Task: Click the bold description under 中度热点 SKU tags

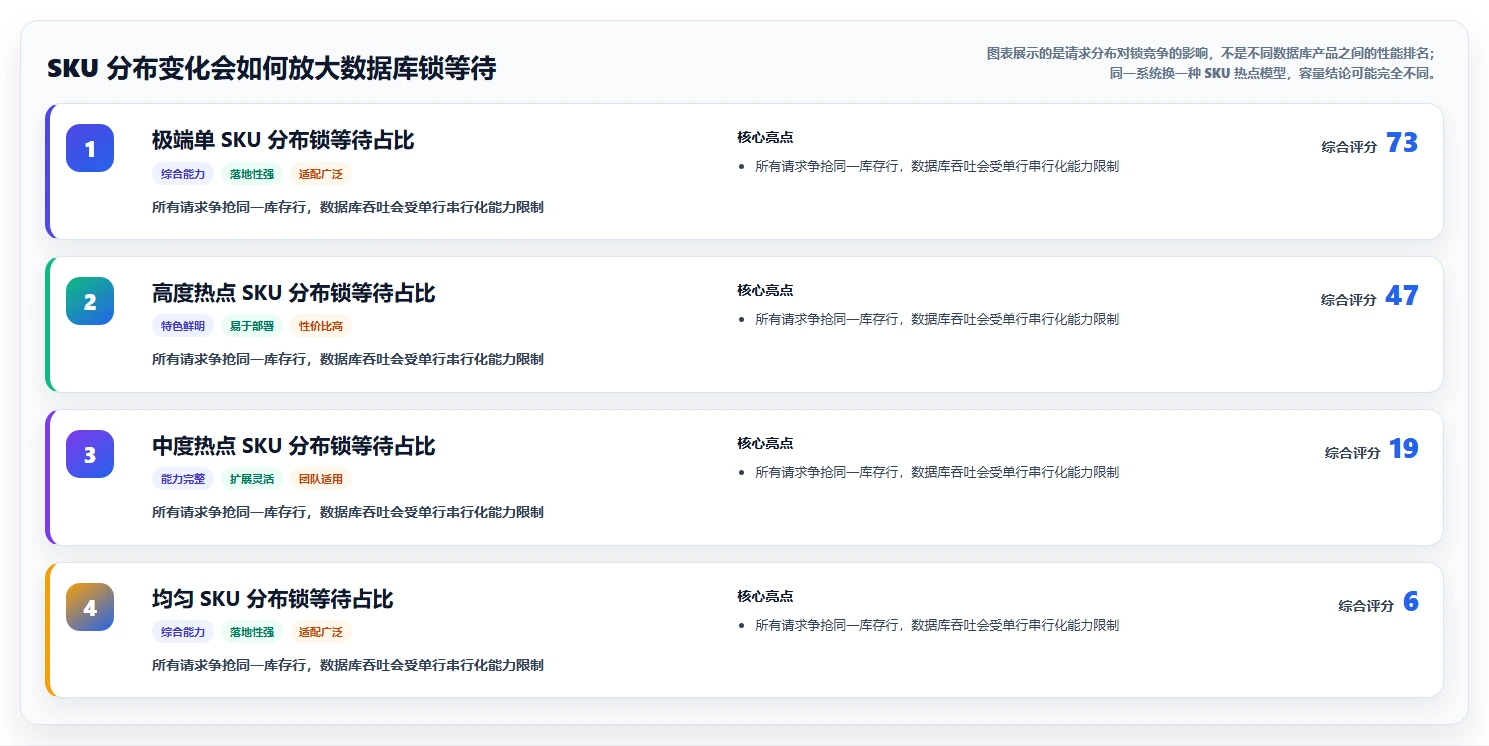Action: 348,512
